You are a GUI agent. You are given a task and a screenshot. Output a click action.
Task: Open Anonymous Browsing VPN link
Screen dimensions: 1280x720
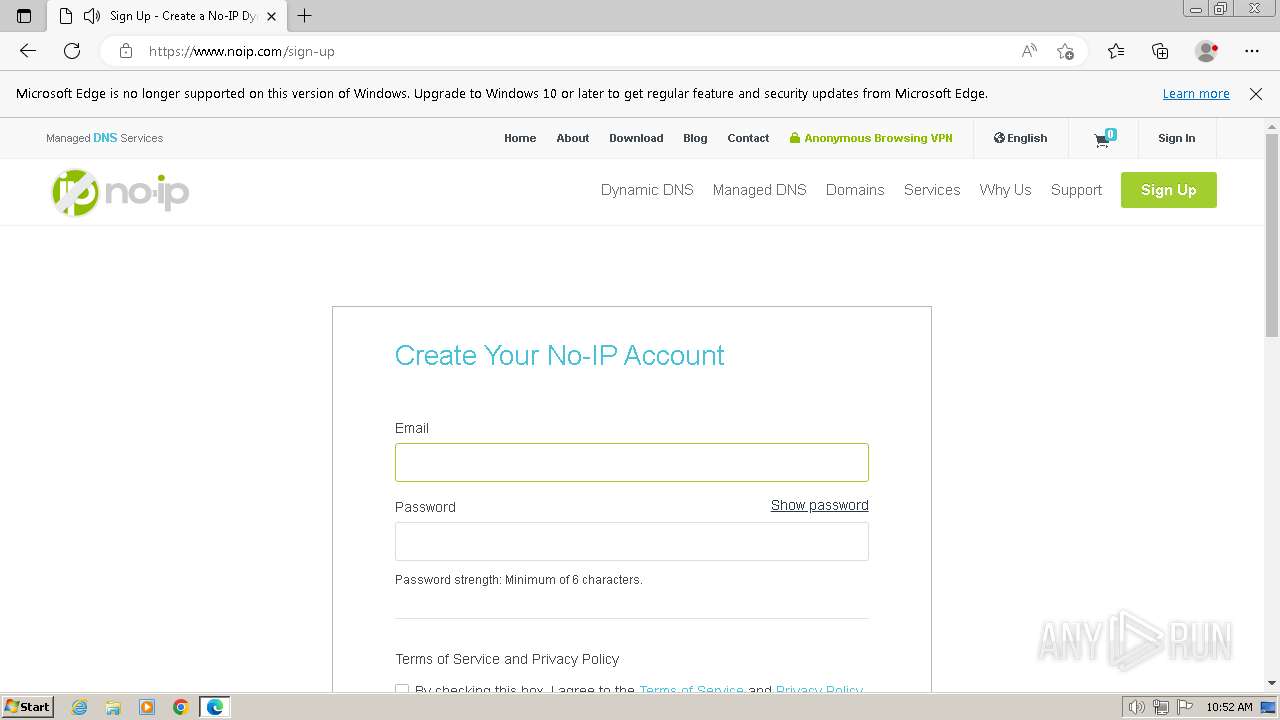coord(871,138)
